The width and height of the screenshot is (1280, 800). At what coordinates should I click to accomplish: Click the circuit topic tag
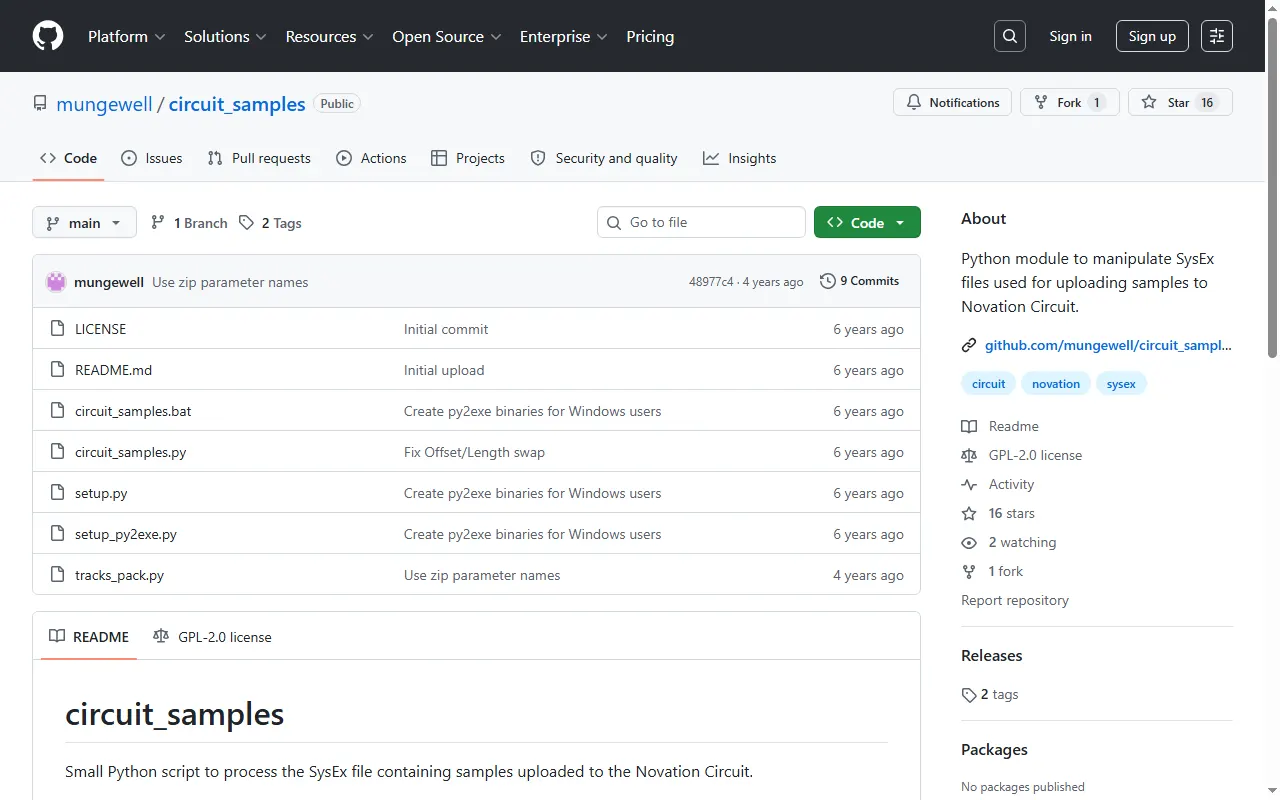click(989, 384)
